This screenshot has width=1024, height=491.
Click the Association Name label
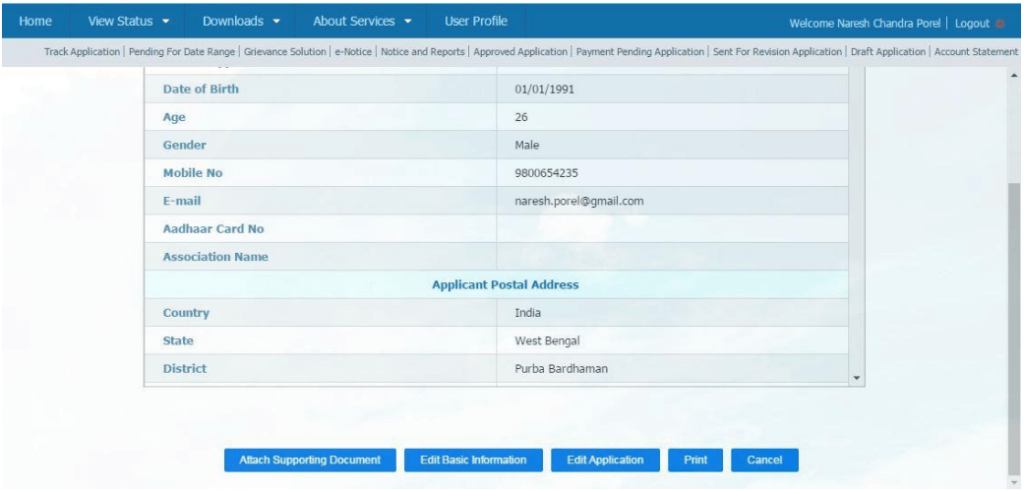click(x=216, y=257)
